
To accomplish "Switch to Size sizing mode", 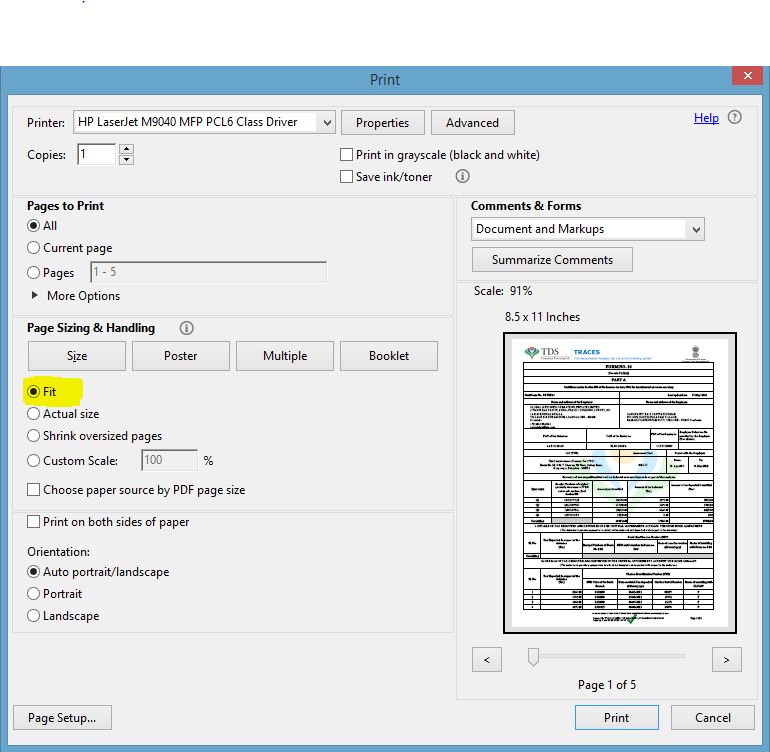I will point(77,356).
